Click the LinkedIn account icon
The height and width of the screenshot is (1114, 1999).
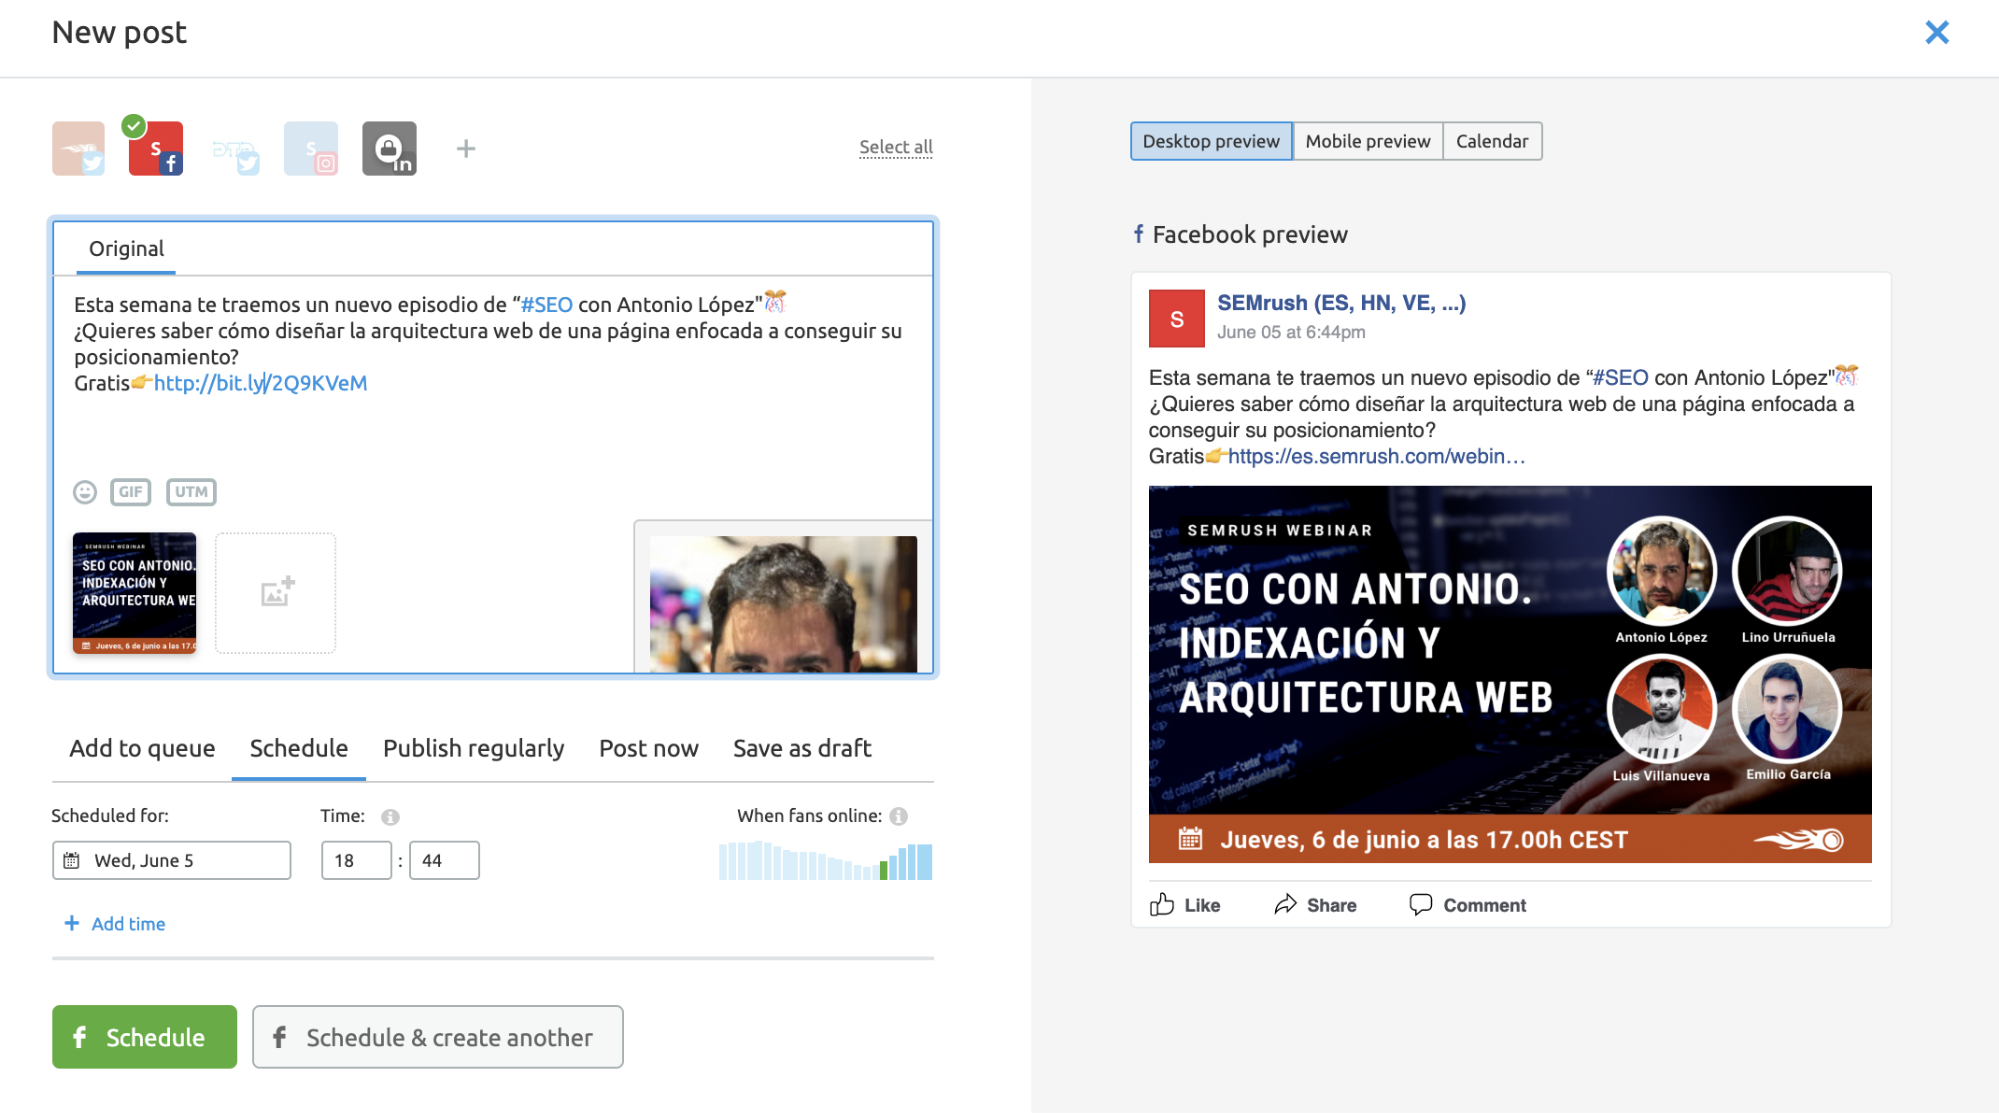point(388,148)
